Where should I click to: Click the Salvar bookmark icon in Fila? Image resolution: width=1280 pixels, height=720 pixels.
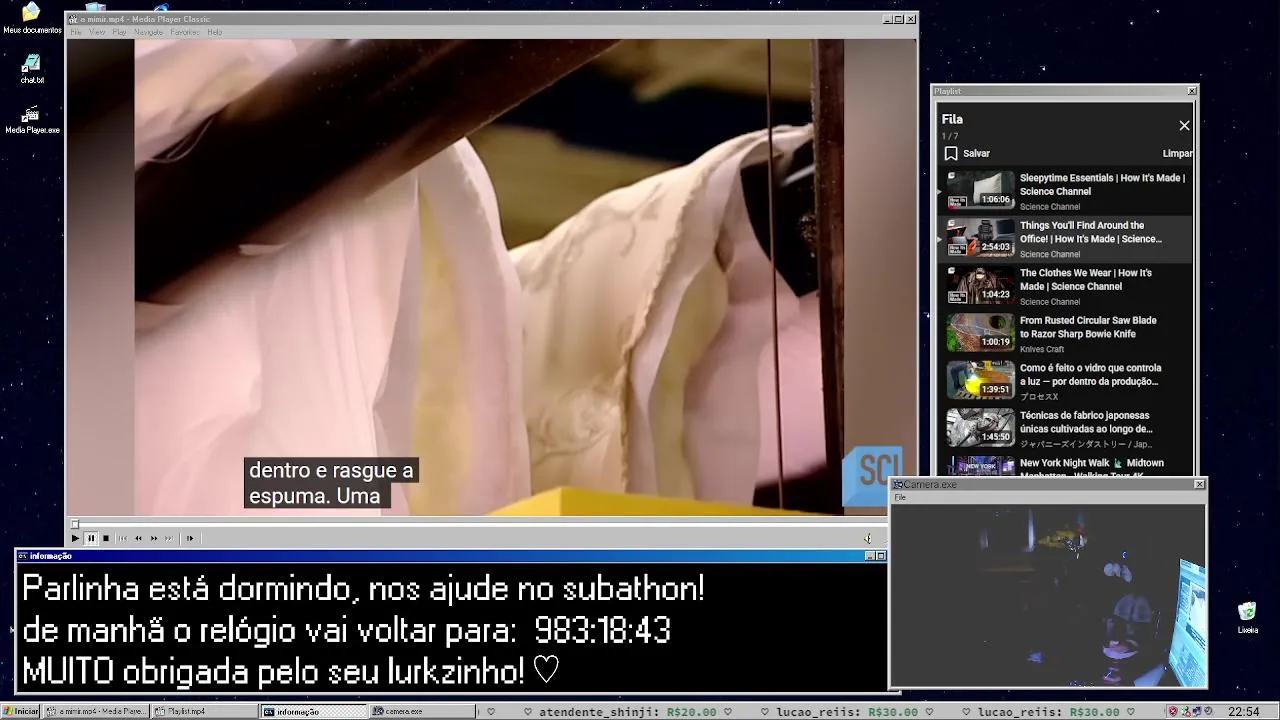tap(951, 153)
